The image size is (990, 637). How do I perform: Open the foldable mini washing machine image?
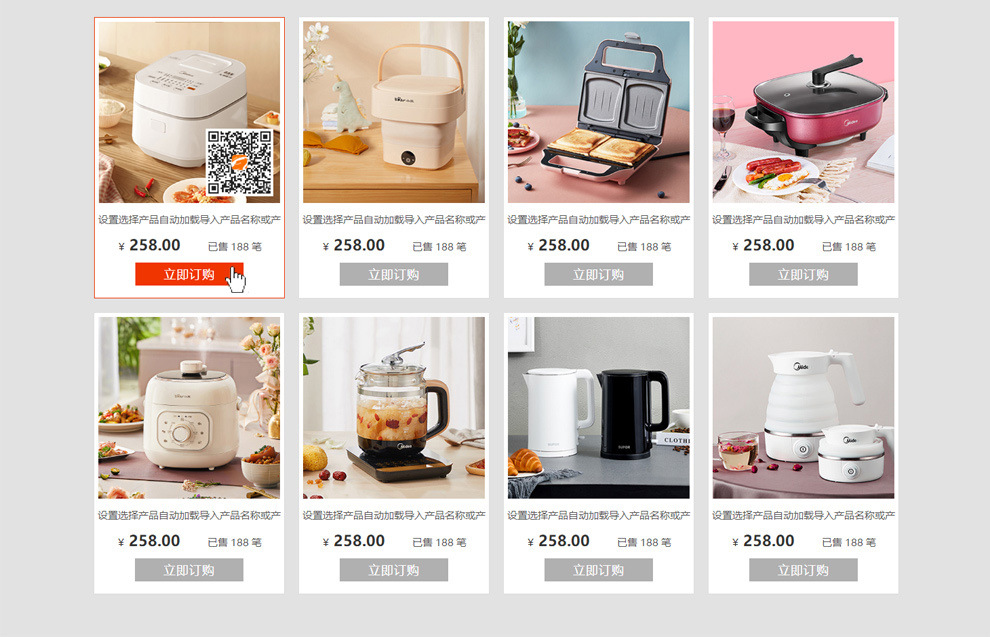[x=394, y=112]
